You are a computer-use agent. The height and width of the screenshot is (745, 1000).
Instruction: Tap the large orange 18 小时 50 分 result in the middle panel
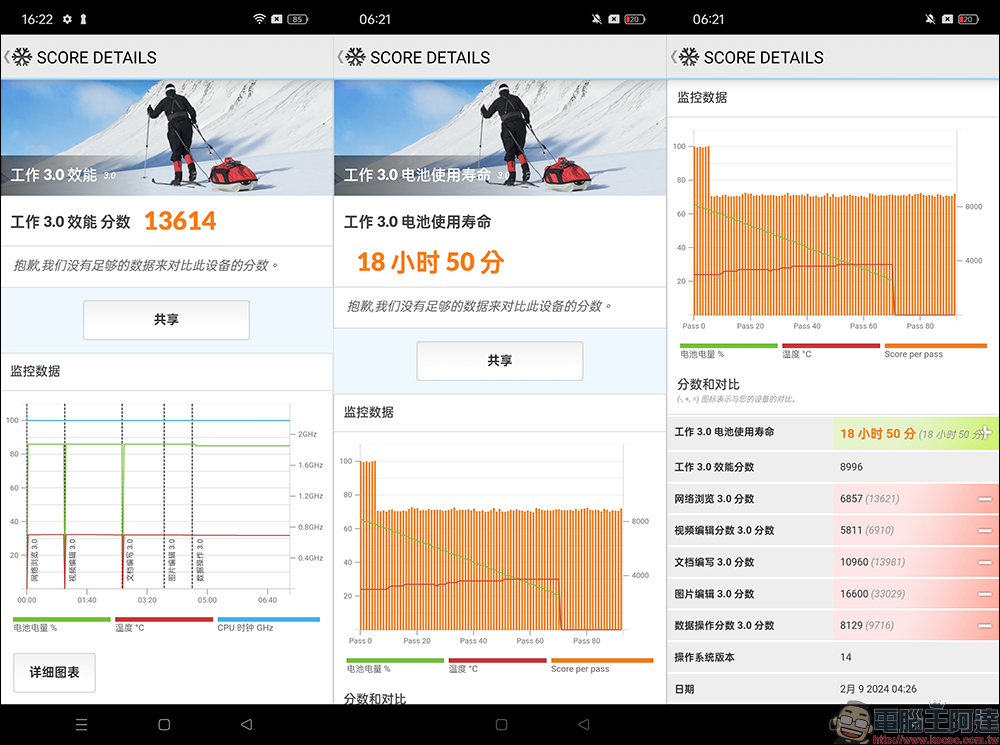point(430,262)
